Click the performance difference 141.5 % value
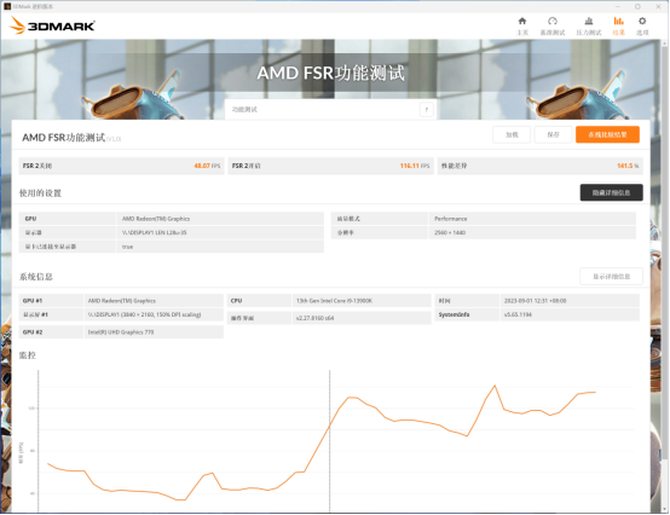The height and width of the screenshot is (515, 670). click(x=628, y=166)
